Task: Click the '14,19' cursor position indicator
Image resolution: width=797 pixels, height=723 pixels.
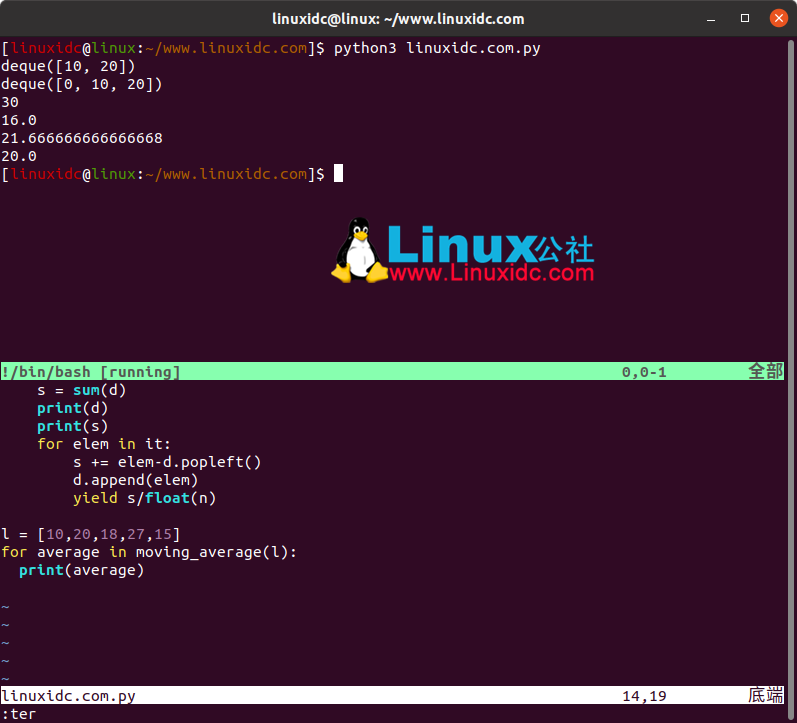Action: (x=644, y=696)
